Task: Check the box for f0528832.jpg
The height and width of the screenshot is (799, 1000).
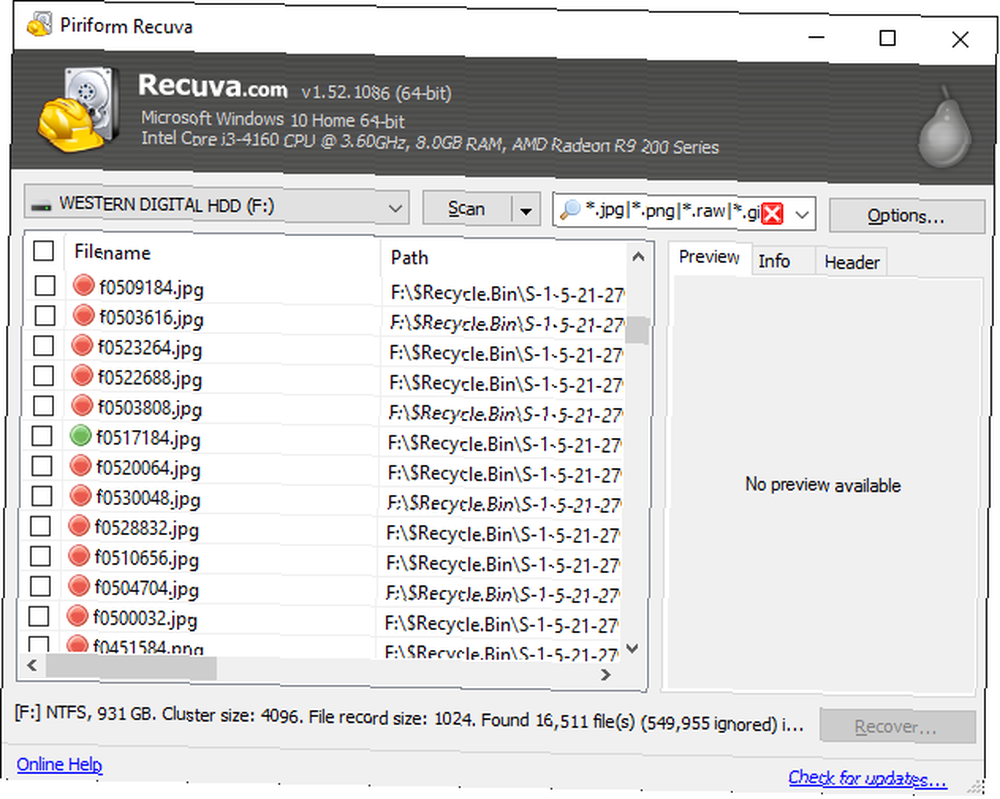Action: coord(41,525)
